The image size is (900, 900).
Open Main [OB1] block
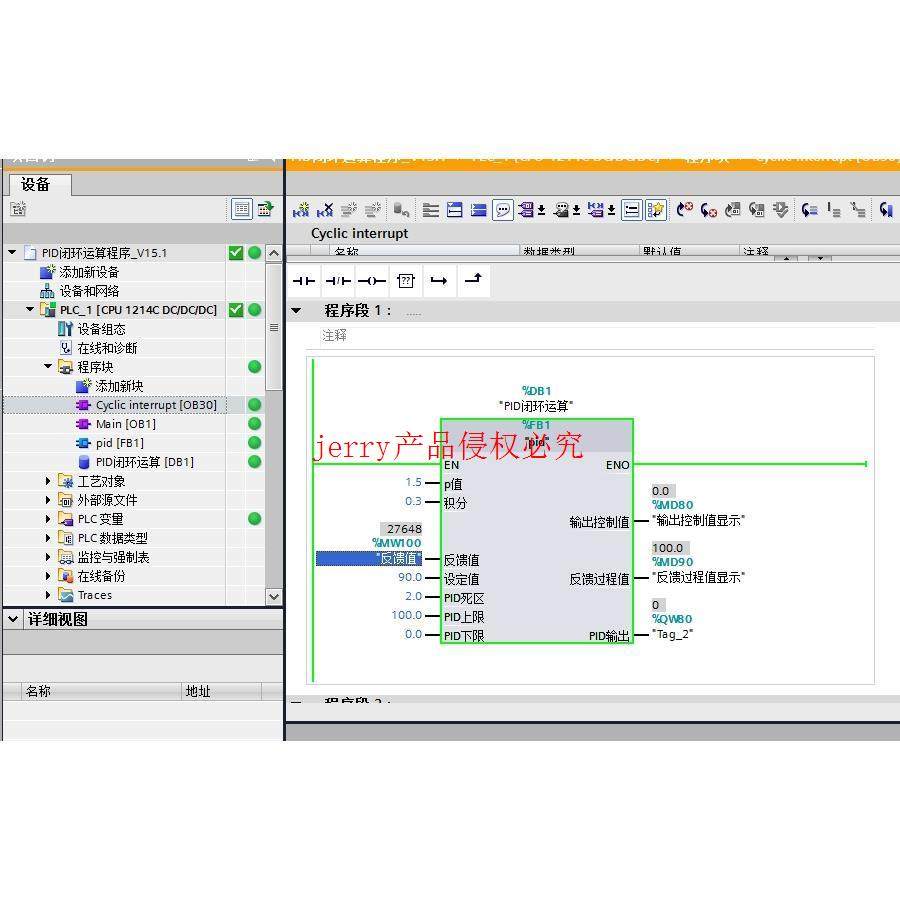[x=126, y=424]
